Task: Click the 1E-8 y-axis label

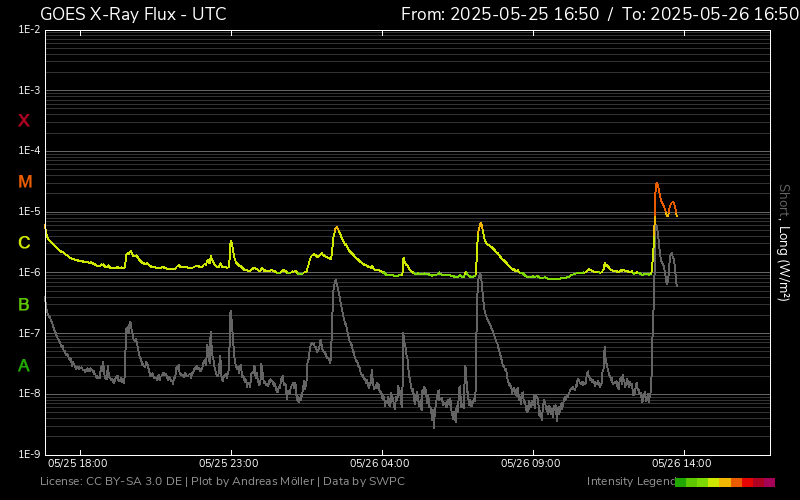Action: coord(29,393)
